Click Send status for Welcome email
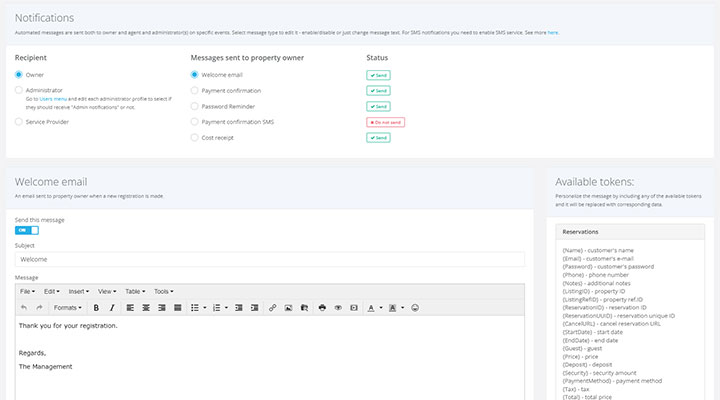The height and width of the screenshot is (400, 720). (378, 75)
